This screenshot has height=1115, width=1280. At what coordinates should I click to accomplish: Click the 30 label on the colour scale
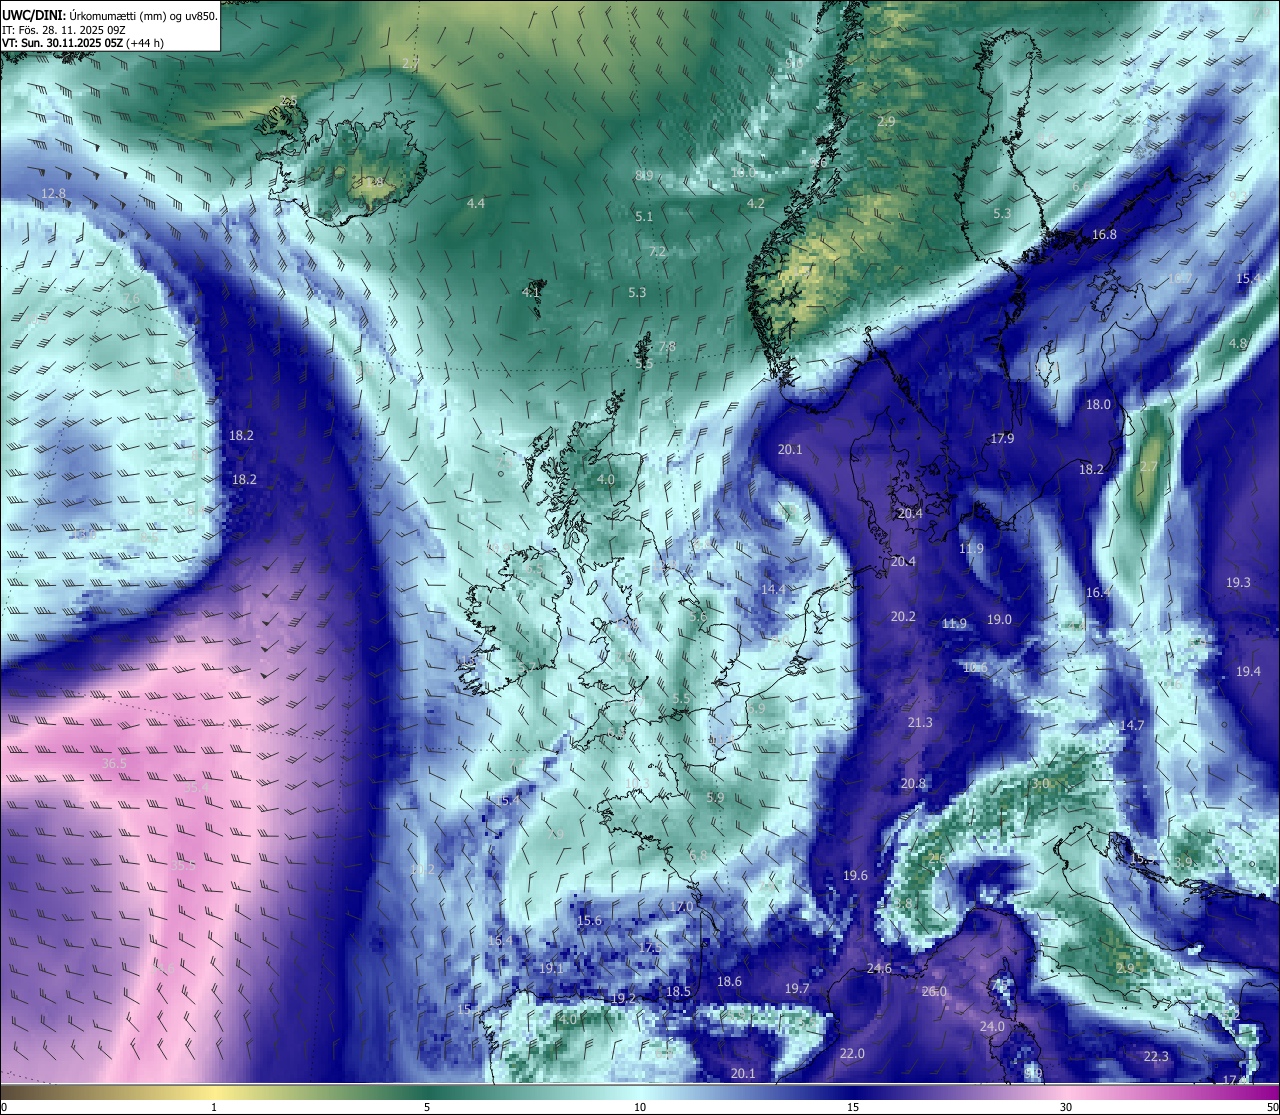(1066, 1107)
